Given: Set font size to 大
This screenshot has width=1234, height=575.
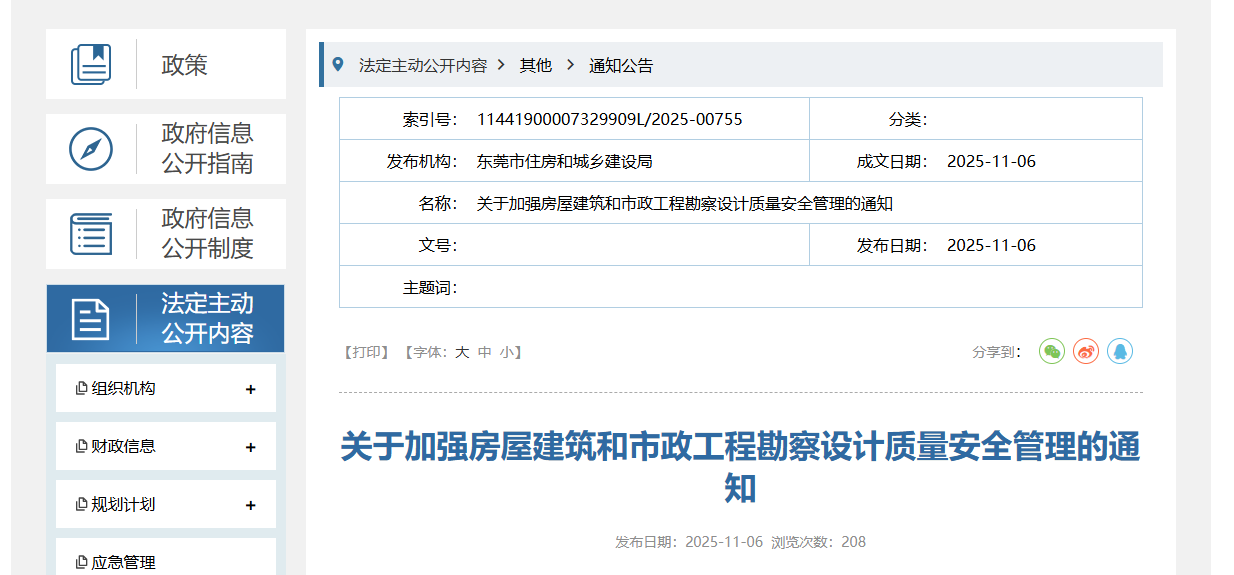Looking at the screenshot, I should [462, 352].
